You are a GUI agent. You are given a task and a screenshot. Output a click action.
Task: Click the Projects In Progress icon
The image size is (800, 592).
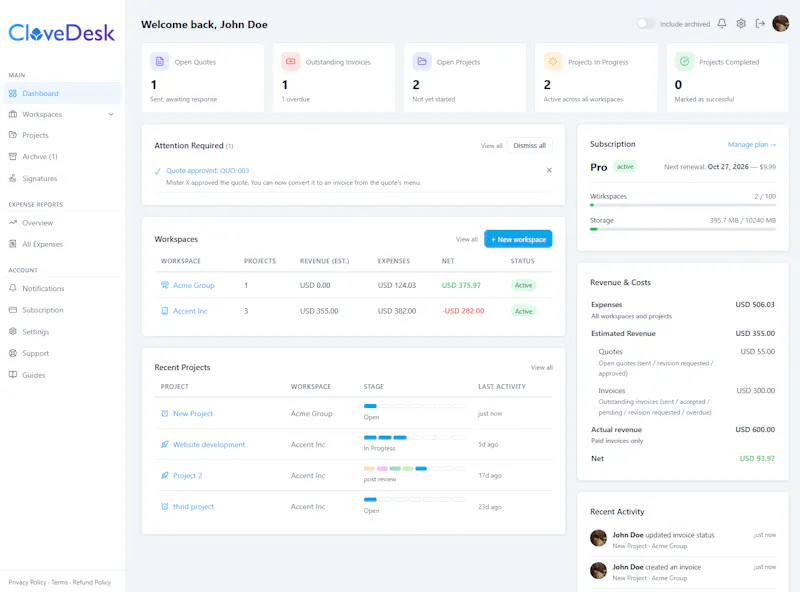pyautogui.click(x=553, y=62)
